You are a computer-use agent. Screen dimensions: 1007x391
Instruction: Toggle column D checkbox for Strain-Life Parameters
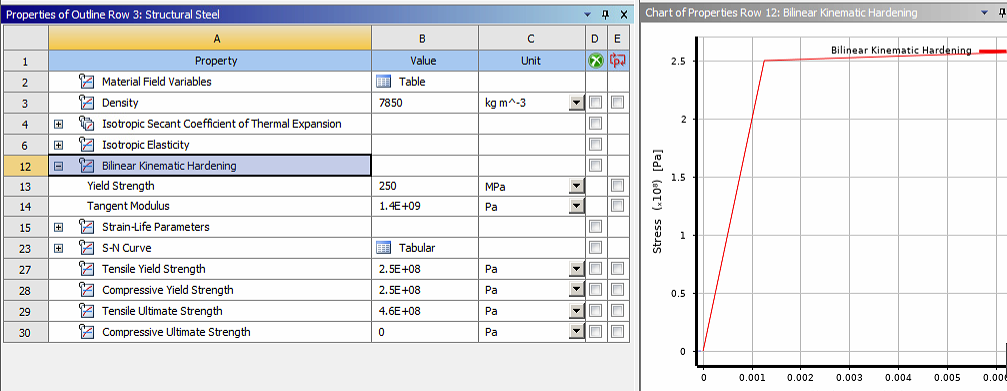(595, 227)
